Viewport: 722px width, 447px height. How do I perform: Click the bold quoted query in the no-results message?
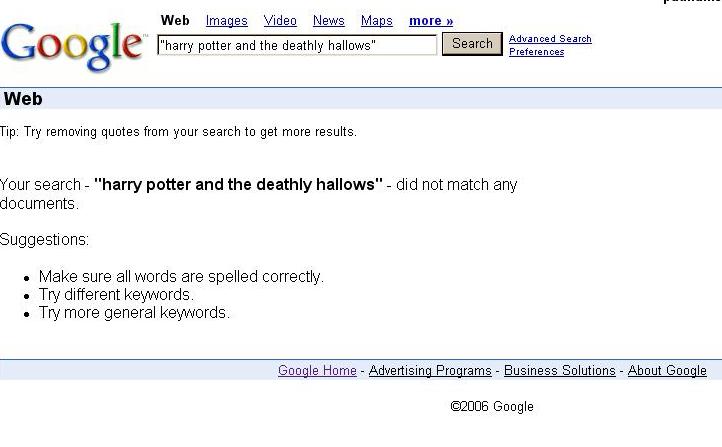coord(238,185)
